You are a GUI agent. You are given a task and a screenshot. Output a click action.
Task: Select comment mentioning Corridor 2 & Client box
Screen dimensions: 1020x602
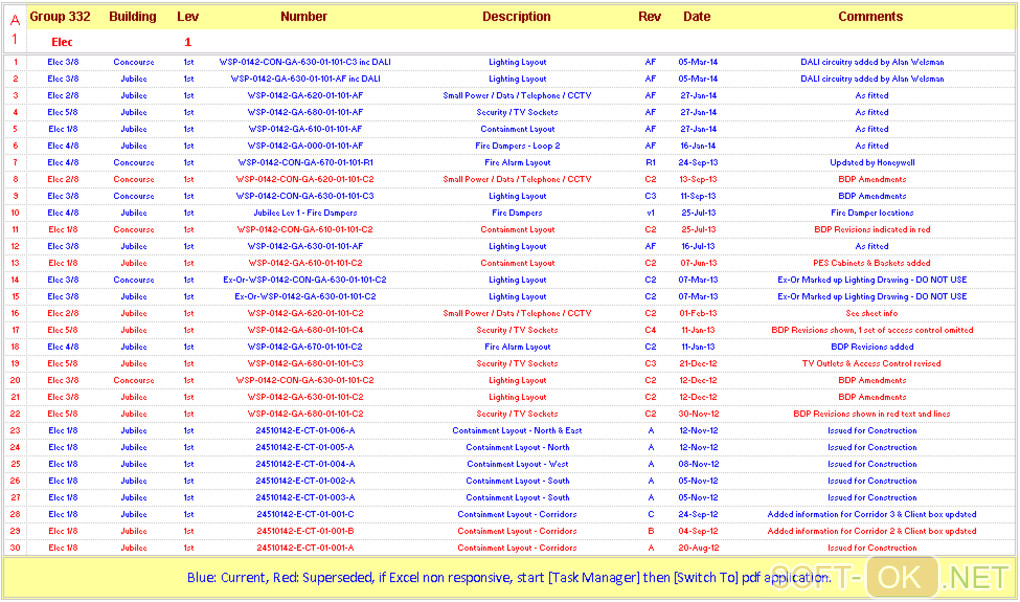872,532
